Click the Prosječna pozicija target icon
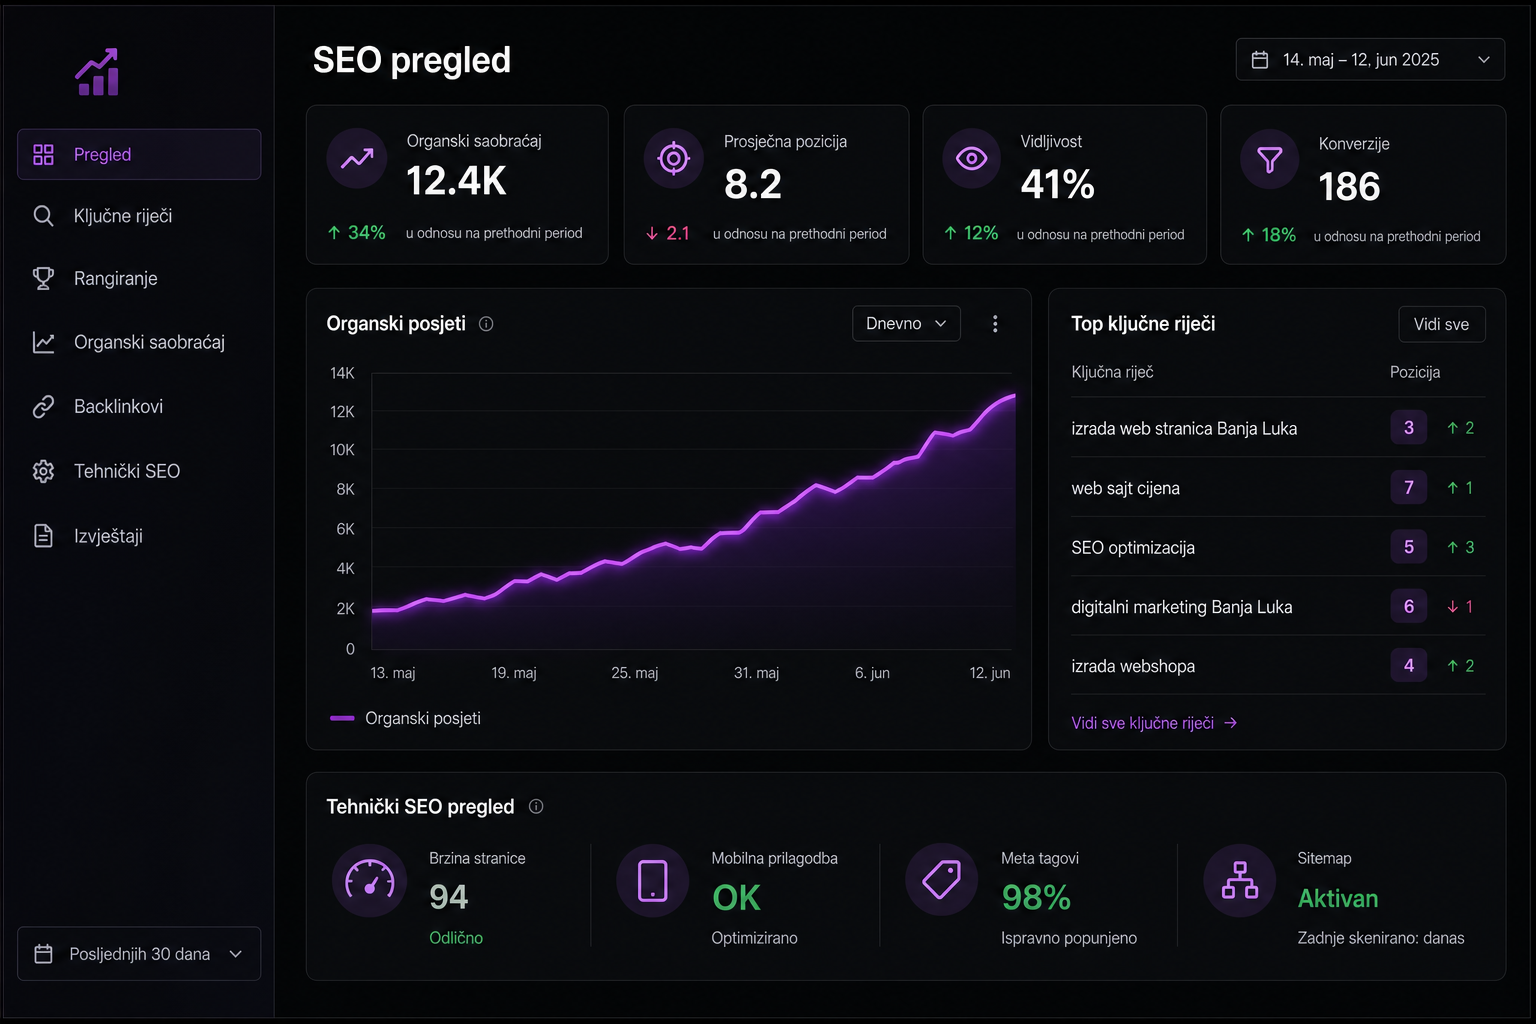Viewport: 1536px width, 1024px height. coord(674,158)
